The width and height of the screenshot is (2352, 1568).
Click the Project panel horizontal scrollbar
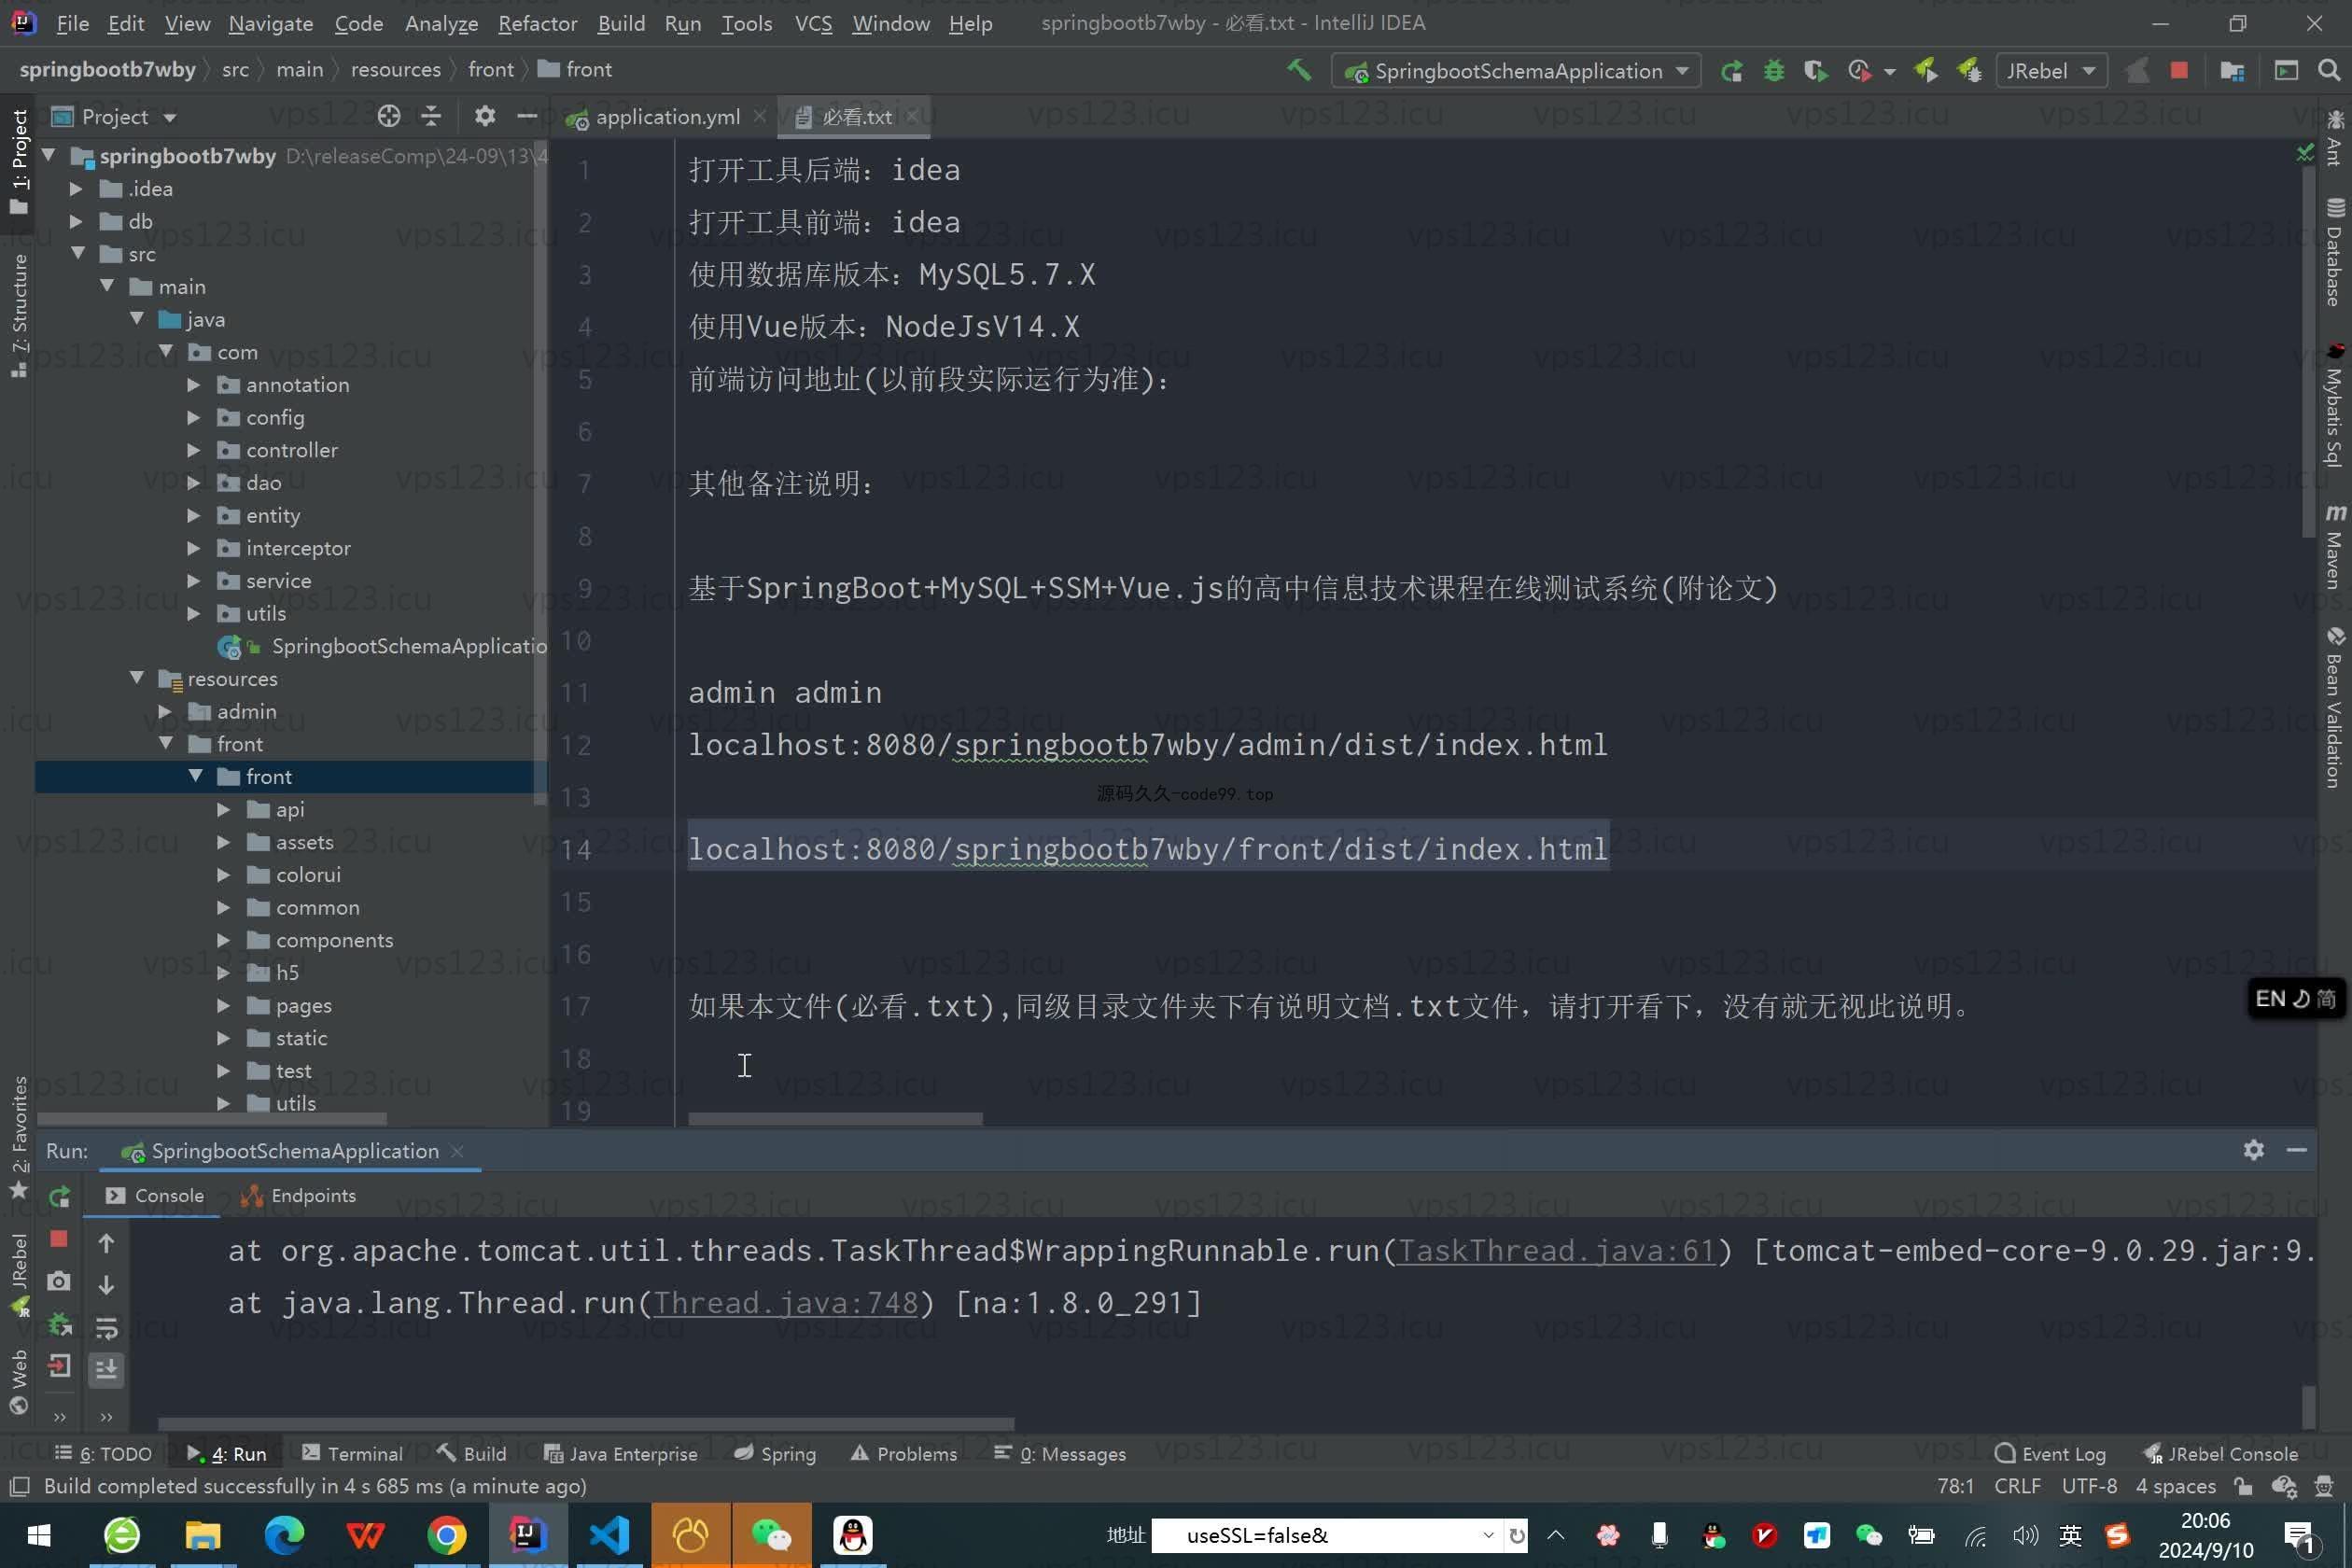[212, 1119]
